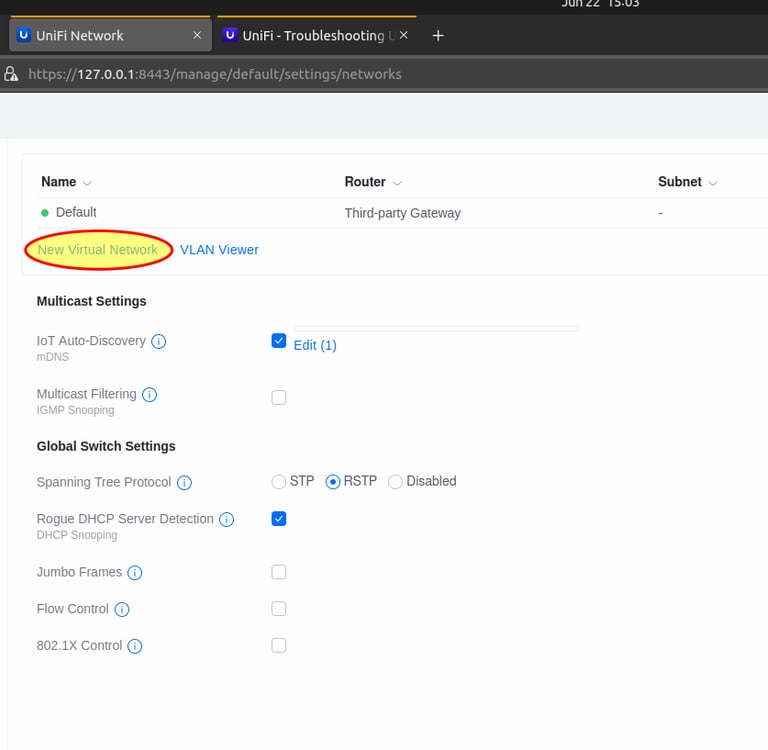Uncheck the IoT Auto-Discovery checkbox
The width and height of the screenshot is (768, 750).
tap(279, 340)
